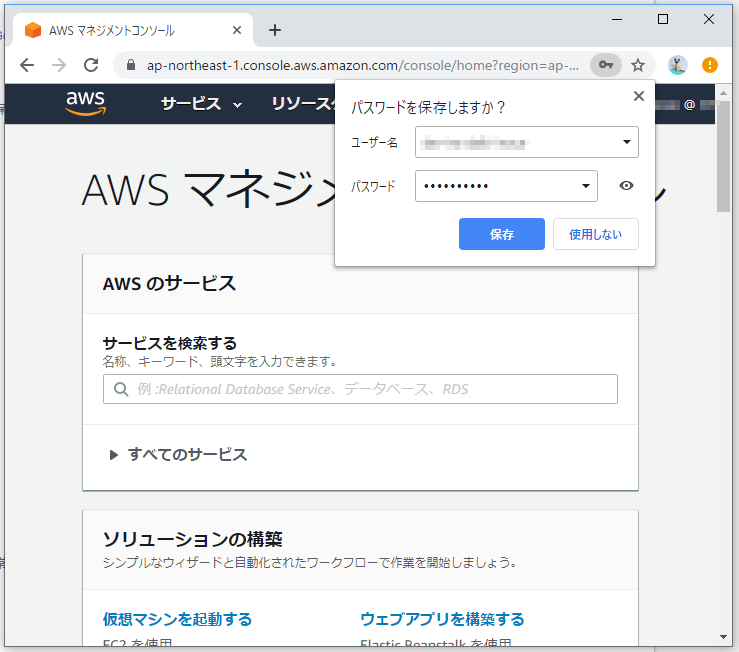Click the page scrollbar up arrow
739x652 pixels.
click(x=723, y=93)
